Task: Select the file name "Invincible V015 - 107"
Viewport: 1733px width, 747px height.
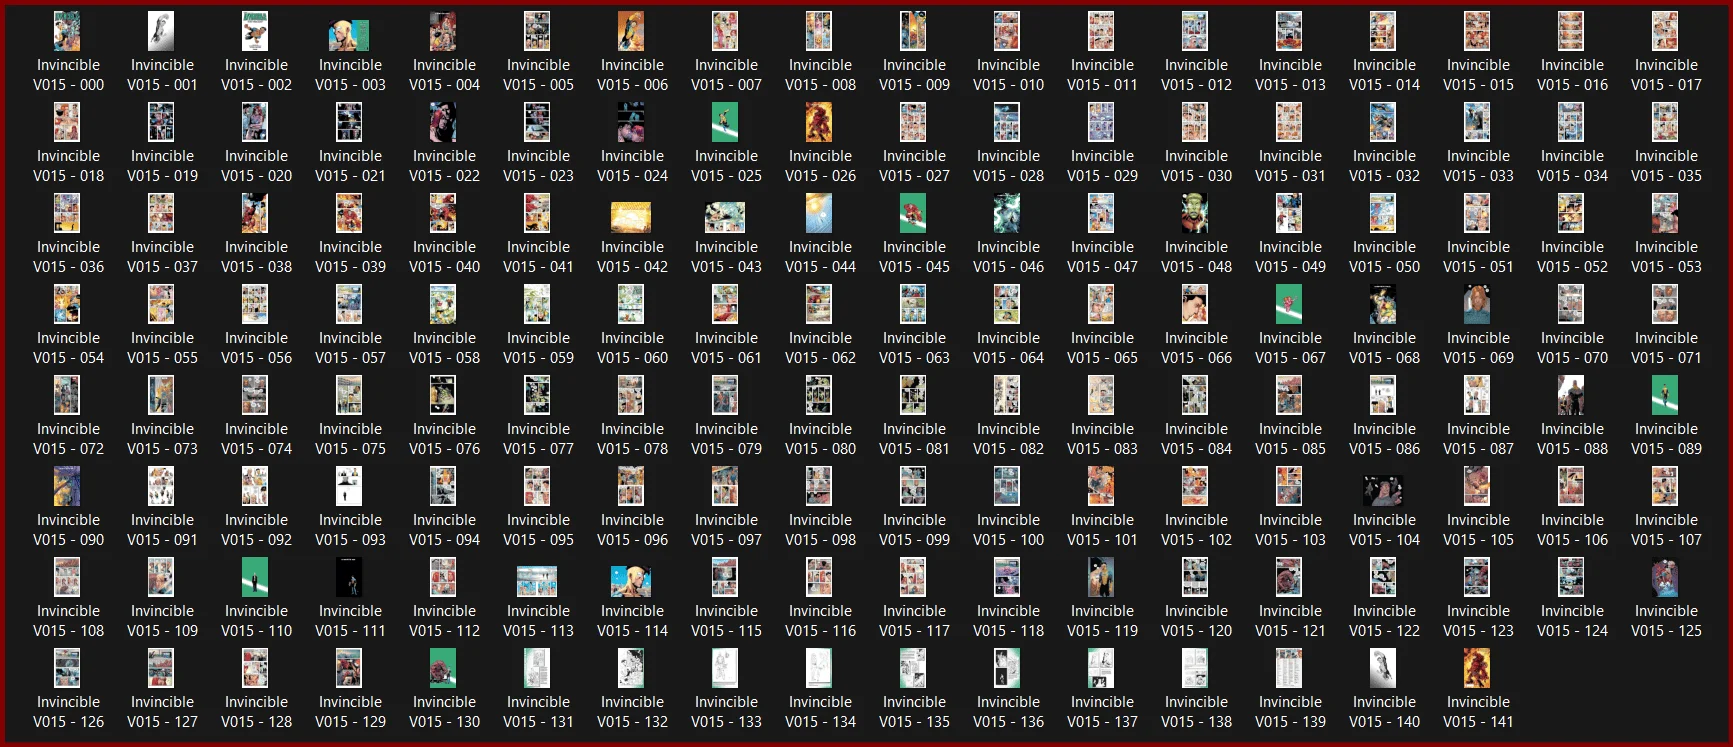Action: 1666,530
